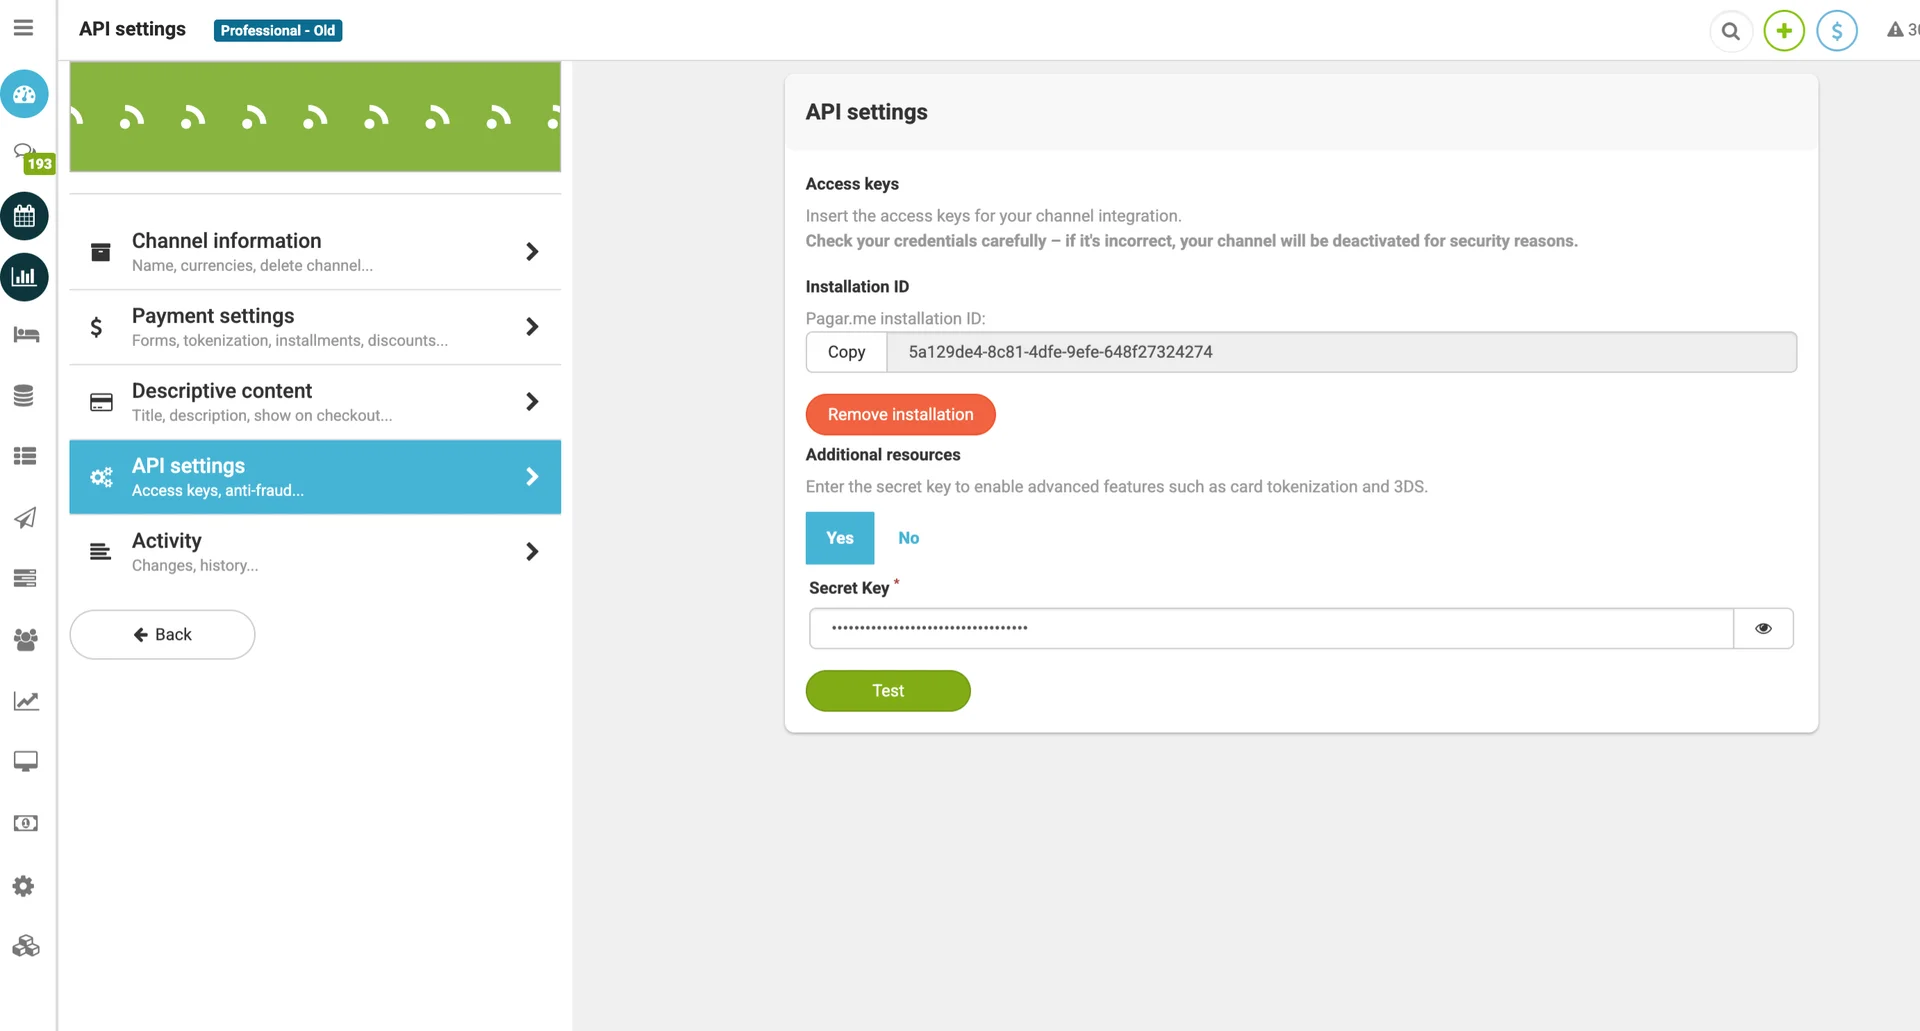Viewport: 1920px width, 1031px height.
Task: Select Yes for additional resources
Action: tap(840, 538)
